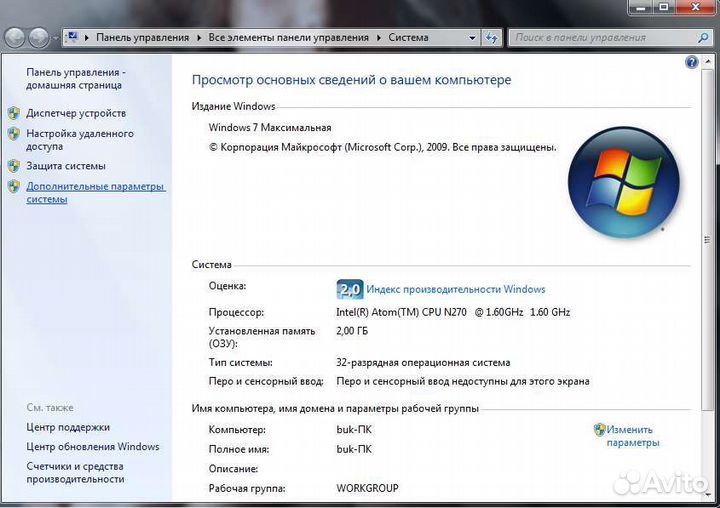Viewport: 720px width, 508px height.
Task: Expand the arrow after Все элементы панели управления
Action: [379, 38]
